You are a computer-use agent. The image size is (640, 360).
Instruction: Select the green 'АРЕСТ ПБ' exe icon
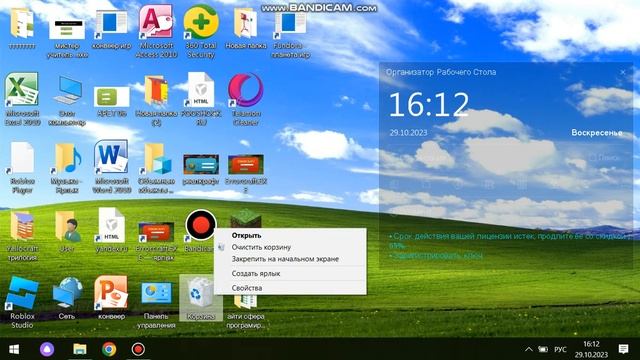(111, 101)
